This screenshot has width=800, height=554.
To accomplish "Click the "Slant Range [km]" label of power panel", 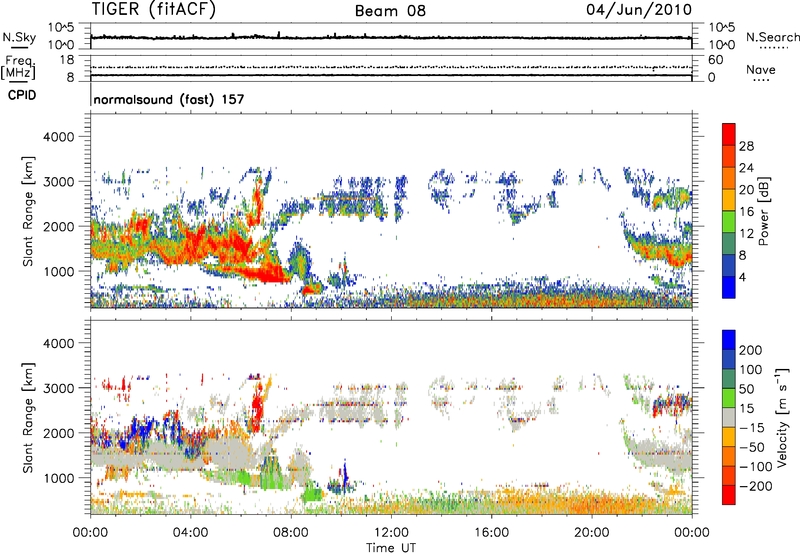I will [28, 211].
